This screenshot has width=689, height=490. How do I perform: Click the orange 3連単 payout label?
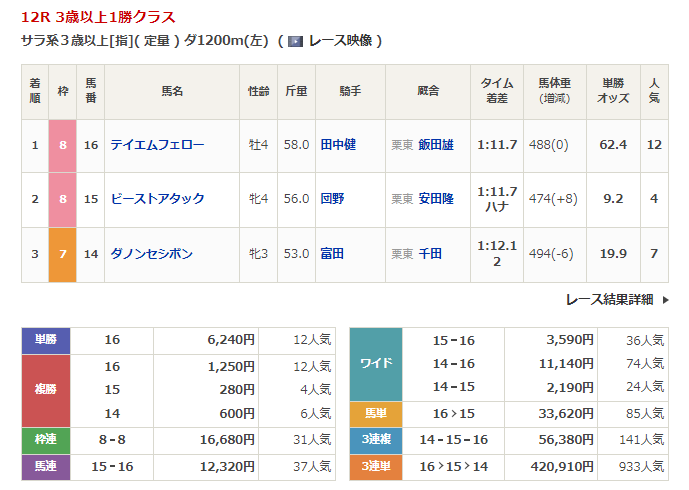375,465
